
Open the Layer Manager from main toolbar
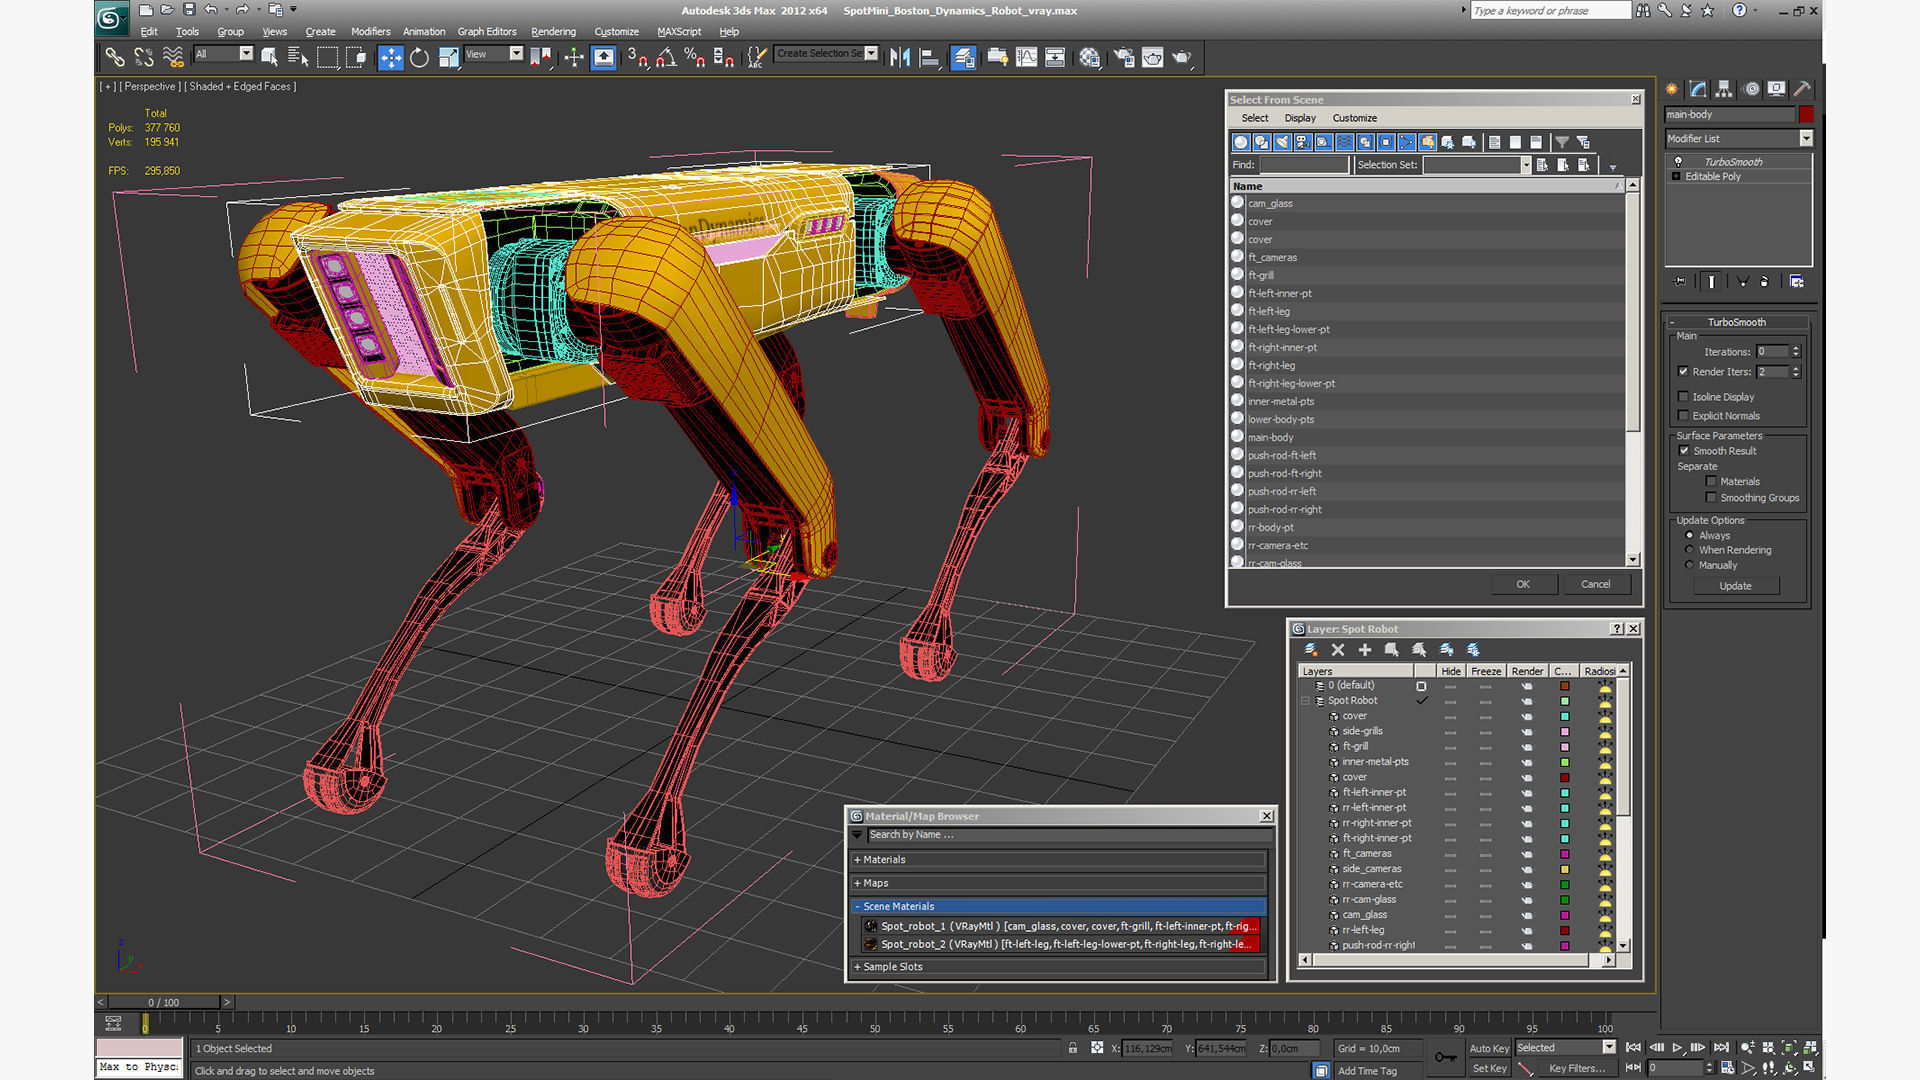click(963, 57)
